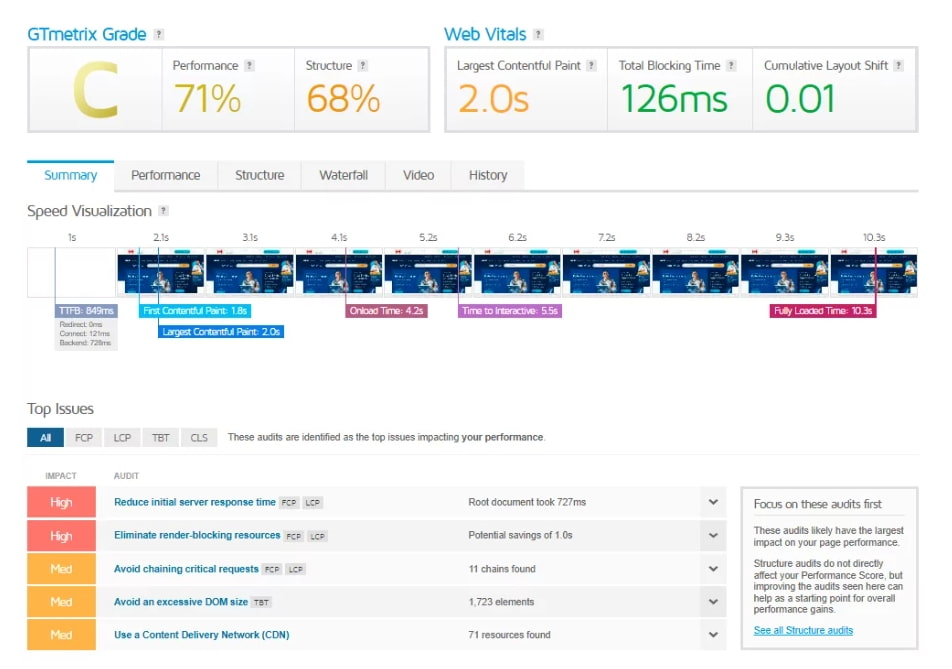Open the History tab
Screen dimensions: 952x669
[x=488, y=175]
